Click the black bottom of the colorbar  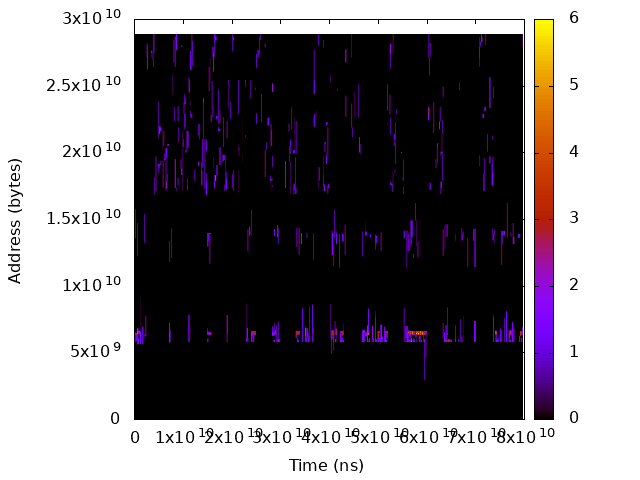pos(543,413)
